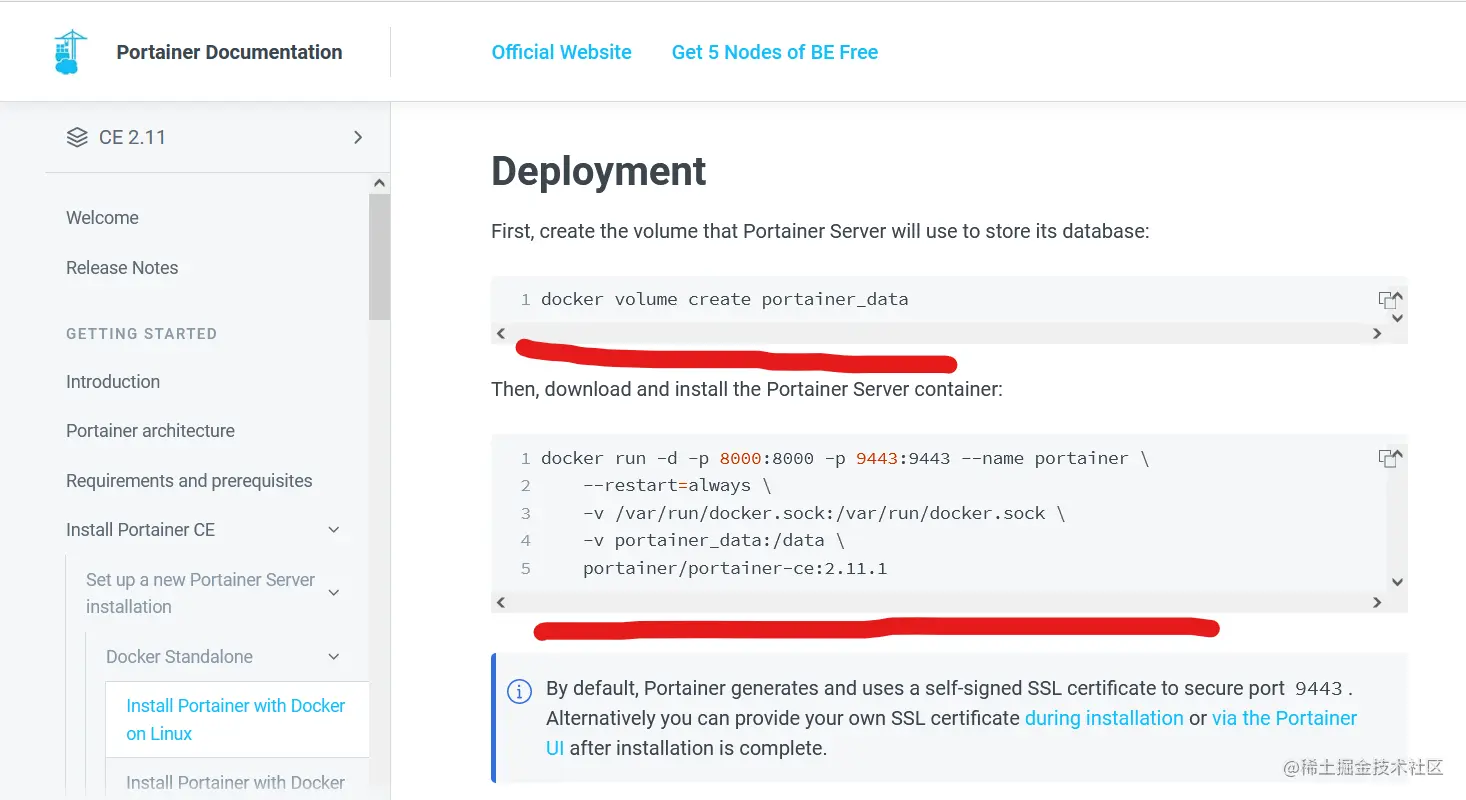Click right scroll arrow of docker run block
1466x800 pixels.
click(x=1377, y=603)
